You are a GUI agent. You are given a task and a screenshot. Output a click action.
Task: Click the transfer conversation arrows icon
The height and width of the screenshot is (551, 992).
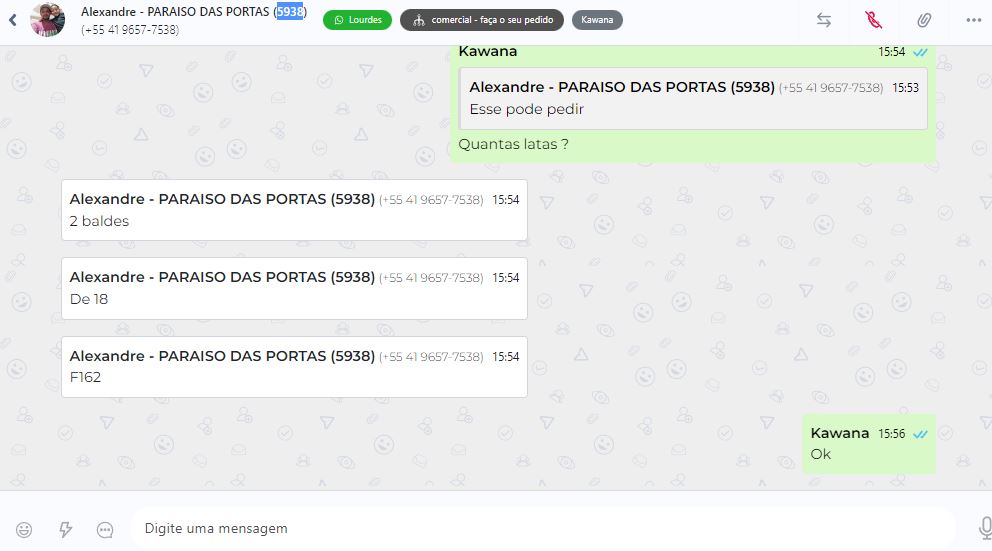click(824, 20)
